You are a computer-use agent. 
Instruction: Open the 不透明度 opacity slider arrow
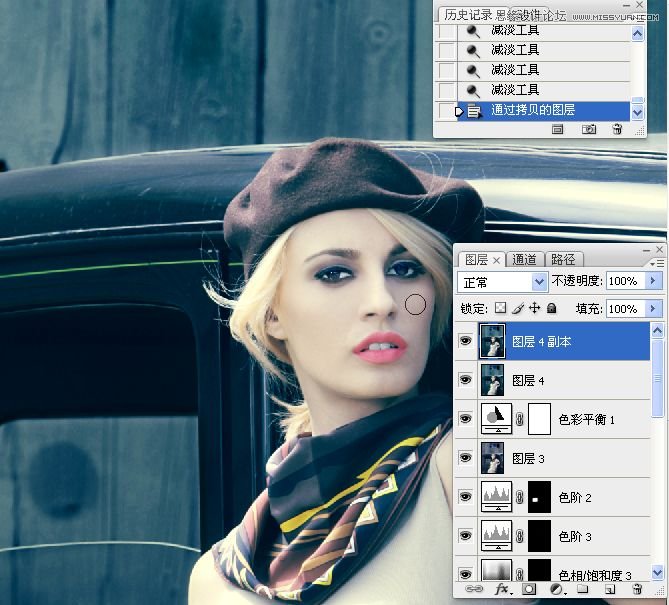tap(653, 282)
